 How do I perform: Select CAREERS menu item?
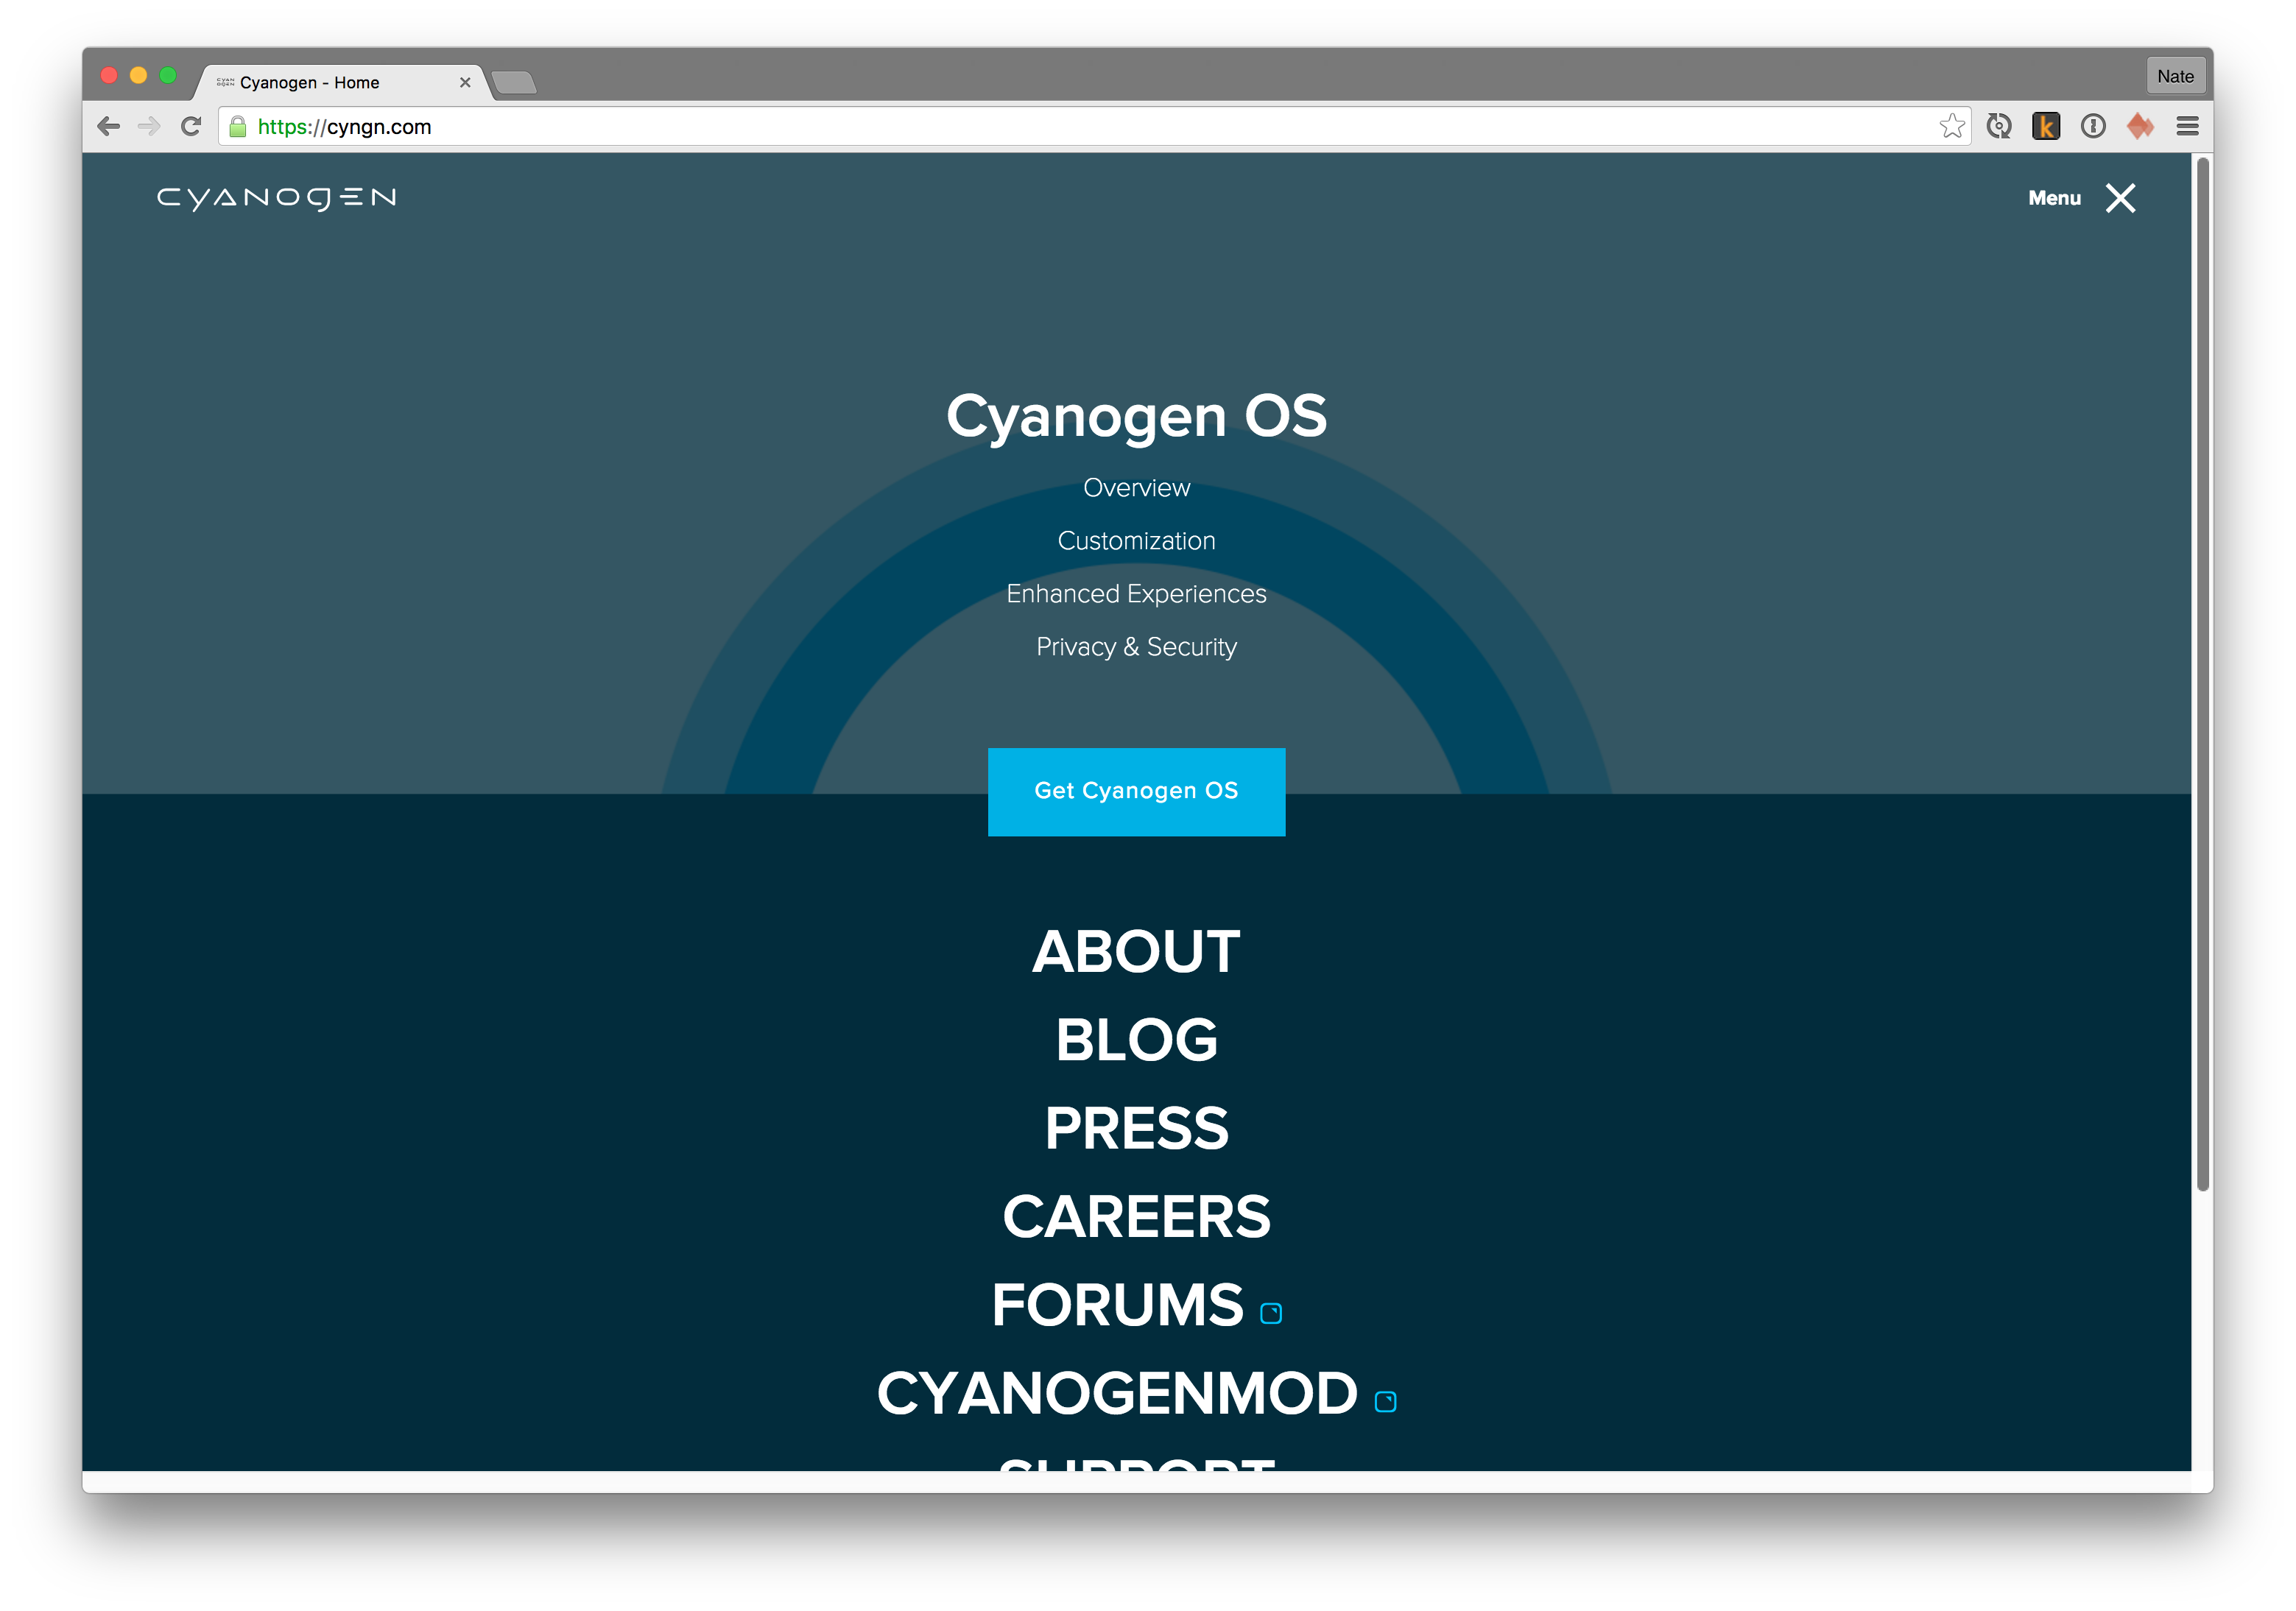click(x=1136, y=1217)
